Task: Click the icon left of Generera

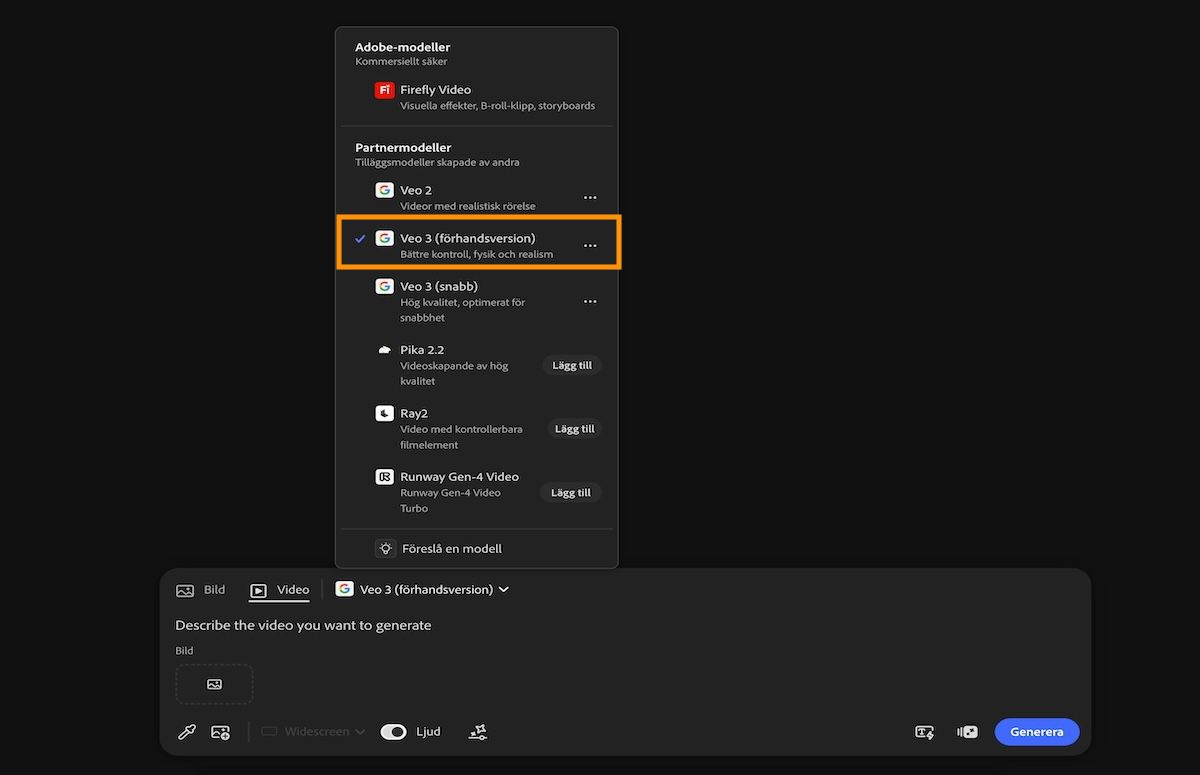Action: (967, 732)
